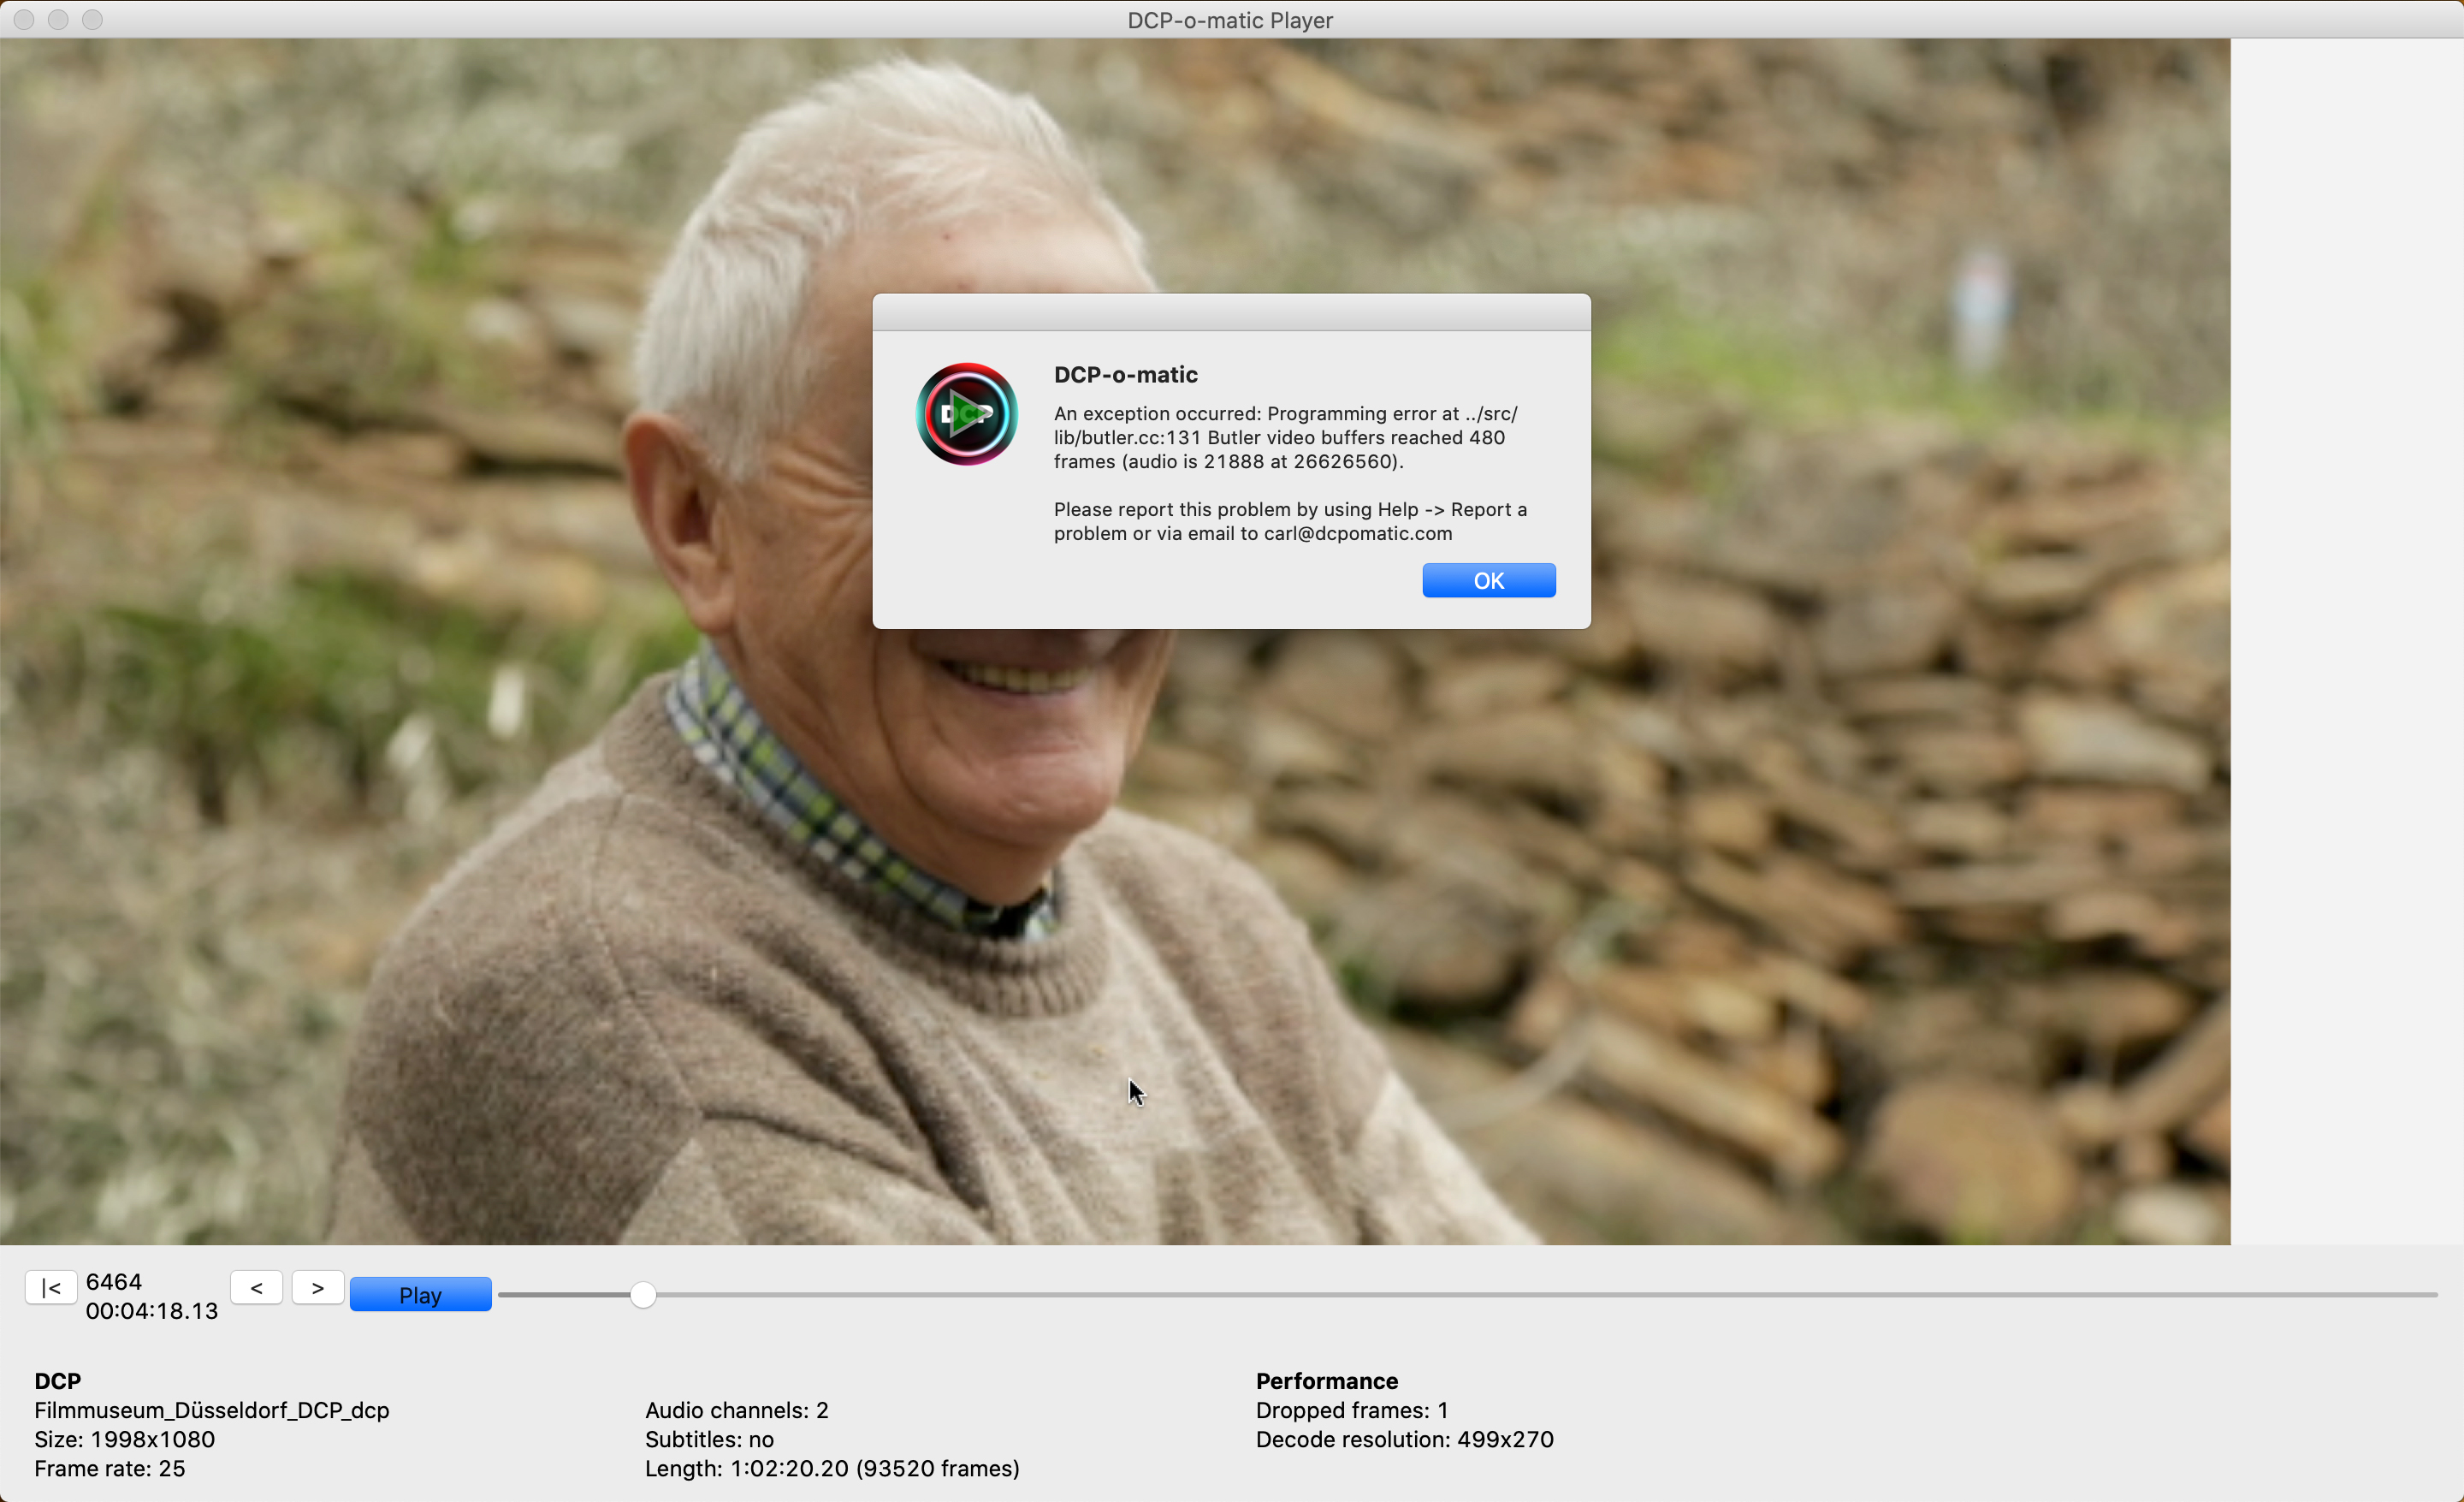The width and height of the screenshot is (2464, 1502).
Task: Click OK in the error dialog
Action: tap(1488, 581)
